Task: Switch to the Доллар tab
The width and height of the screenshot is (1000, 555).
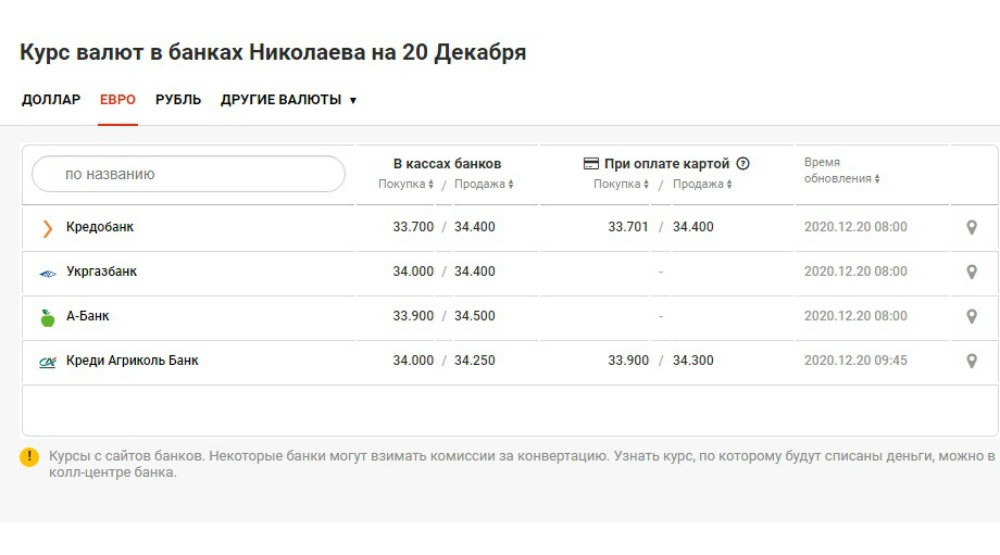Action: click(x=51, y=100)
